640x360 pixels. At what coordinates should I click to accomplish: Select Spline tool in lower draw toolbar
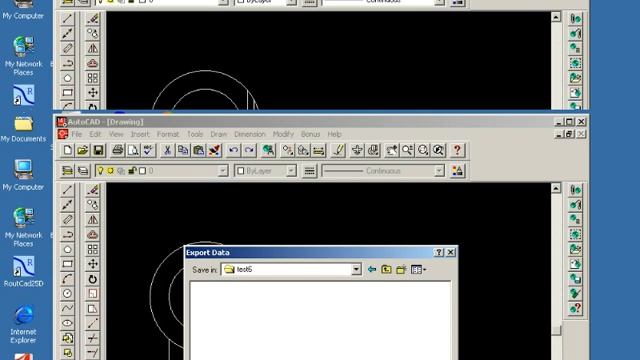(x=67, y=308)
